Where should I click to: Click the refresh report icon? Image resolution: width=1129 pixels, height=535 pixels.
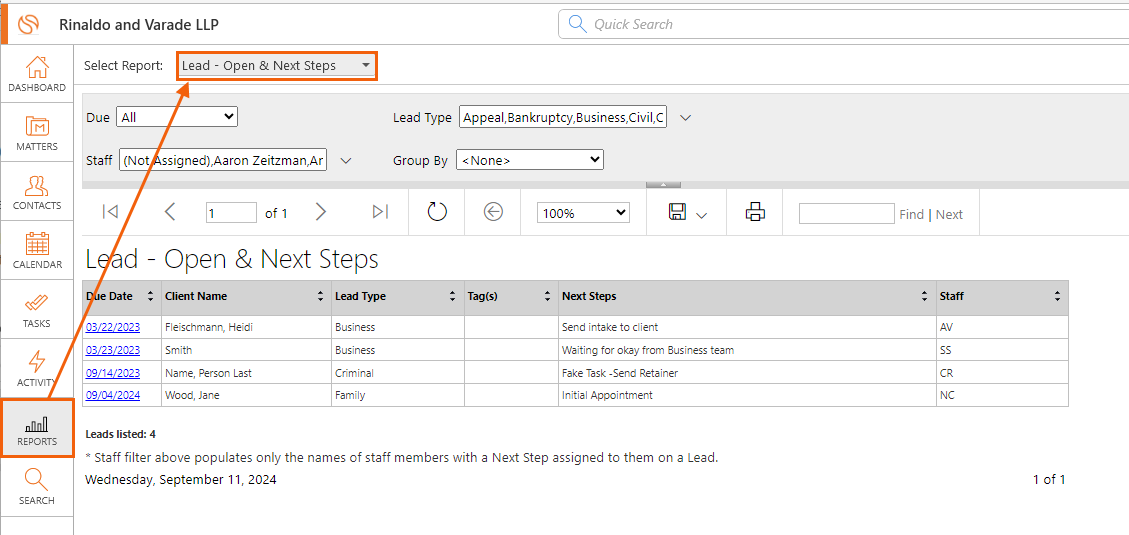[437, 212]
